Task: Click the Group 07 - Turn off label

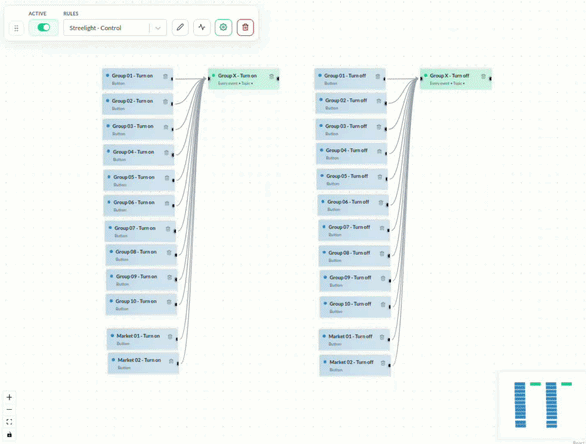Action: tap(349, 227)
